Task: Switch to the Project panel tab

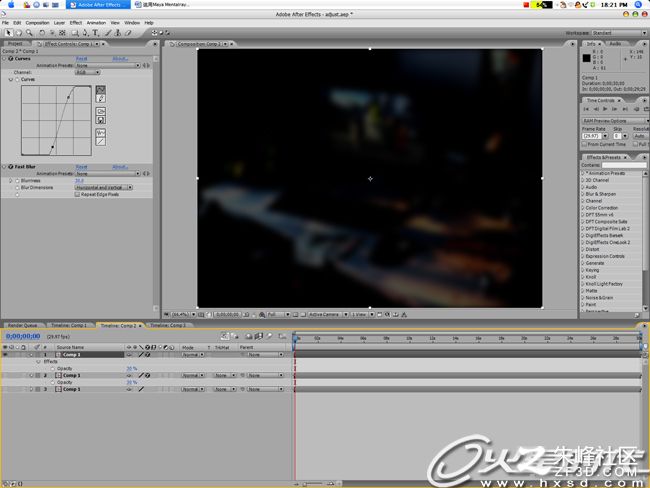Action: [15, 44]
